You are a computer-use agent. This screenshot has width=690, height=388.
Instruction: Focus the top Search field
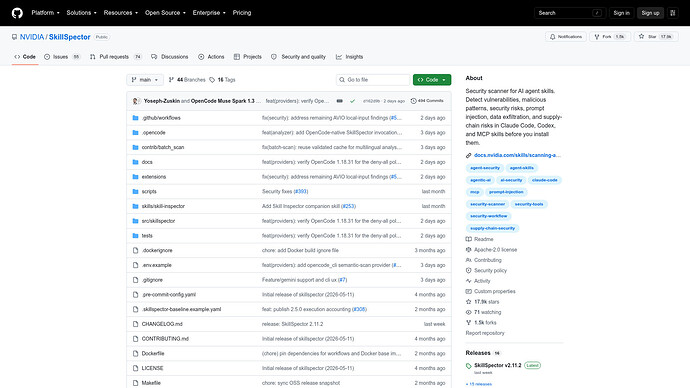pos(570,13)
